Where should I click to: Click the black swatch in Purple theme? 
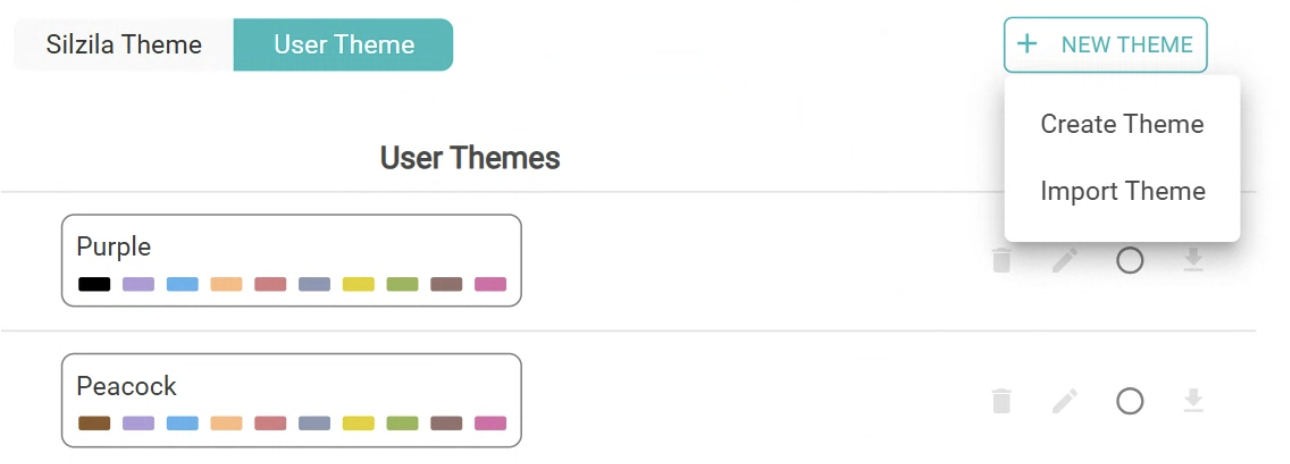pos(94,284)
